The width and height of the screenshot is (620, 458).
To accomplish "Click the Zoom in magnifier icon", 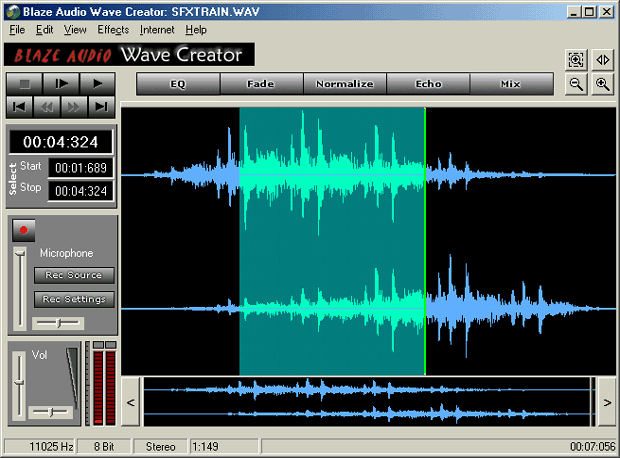I will point(603,84).
